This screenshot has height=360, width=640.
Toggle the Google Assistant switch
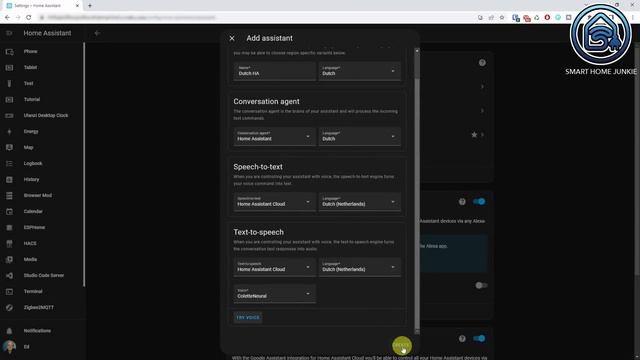[x=479, y=339]
